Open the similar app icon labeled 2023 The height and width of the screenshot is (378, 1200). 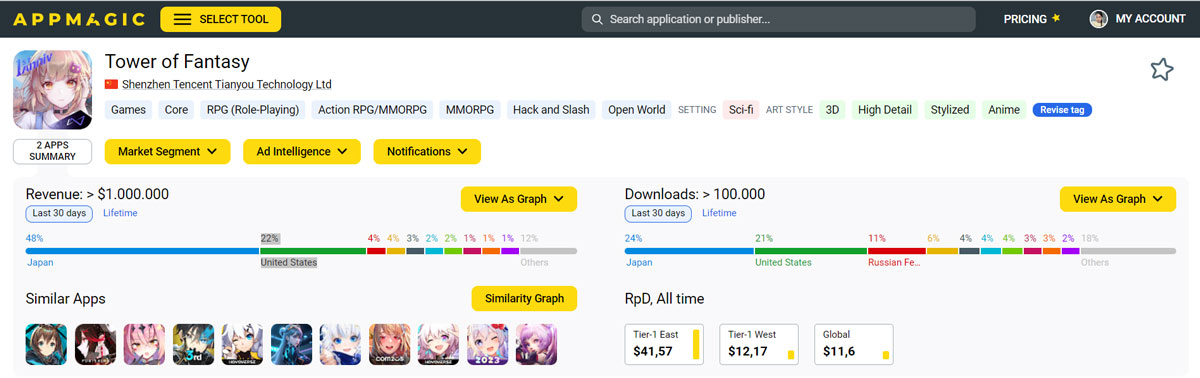[x=487, y=344]
